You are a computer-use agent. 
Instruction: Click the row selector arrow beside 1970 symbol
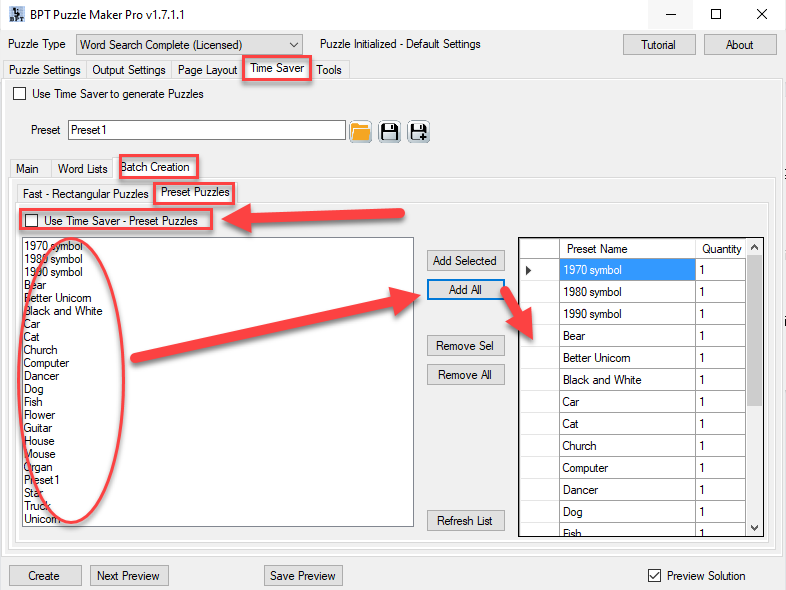(x=529, y=270)
